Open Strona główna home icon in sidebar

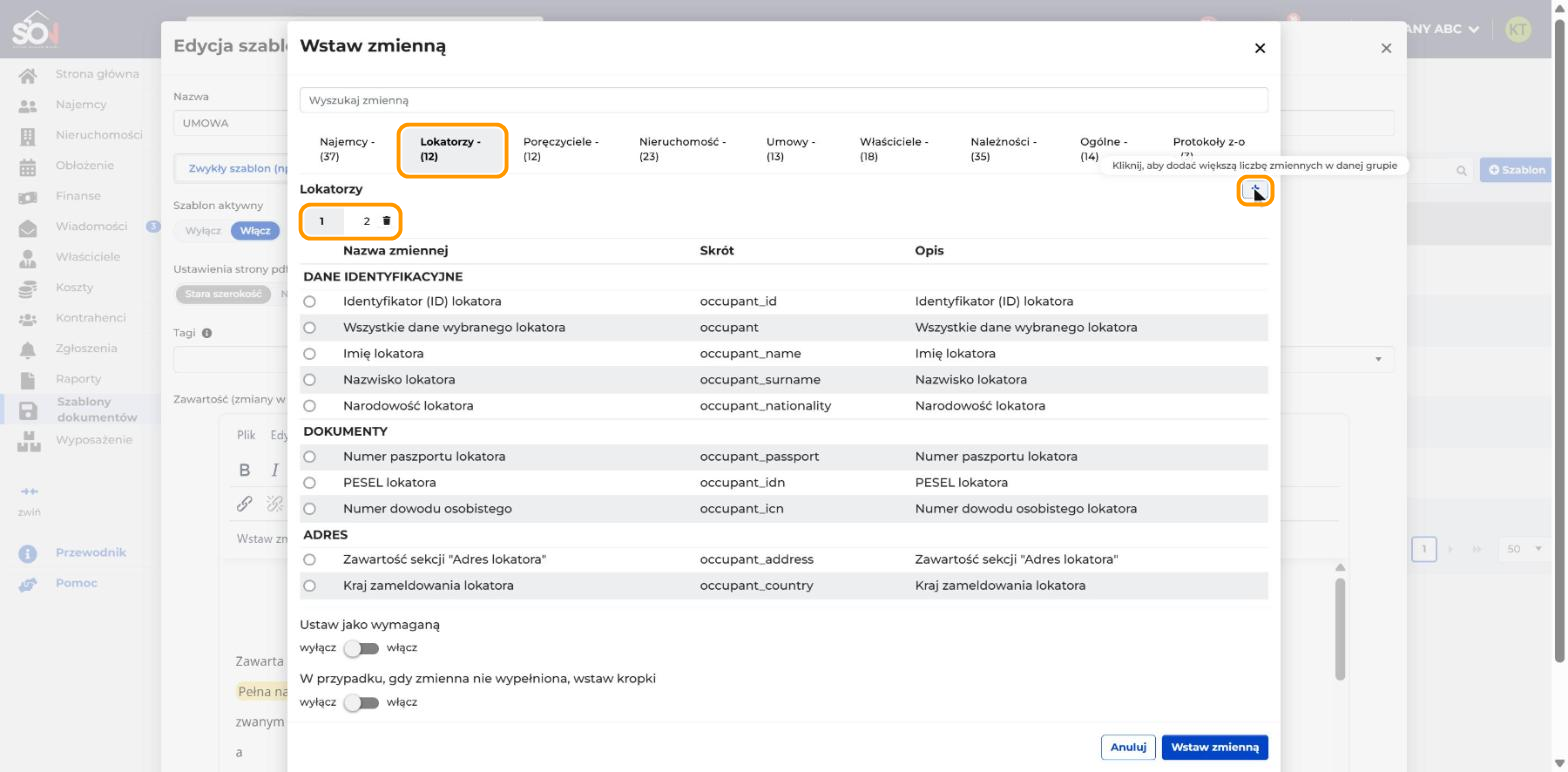tap(28, 75)
